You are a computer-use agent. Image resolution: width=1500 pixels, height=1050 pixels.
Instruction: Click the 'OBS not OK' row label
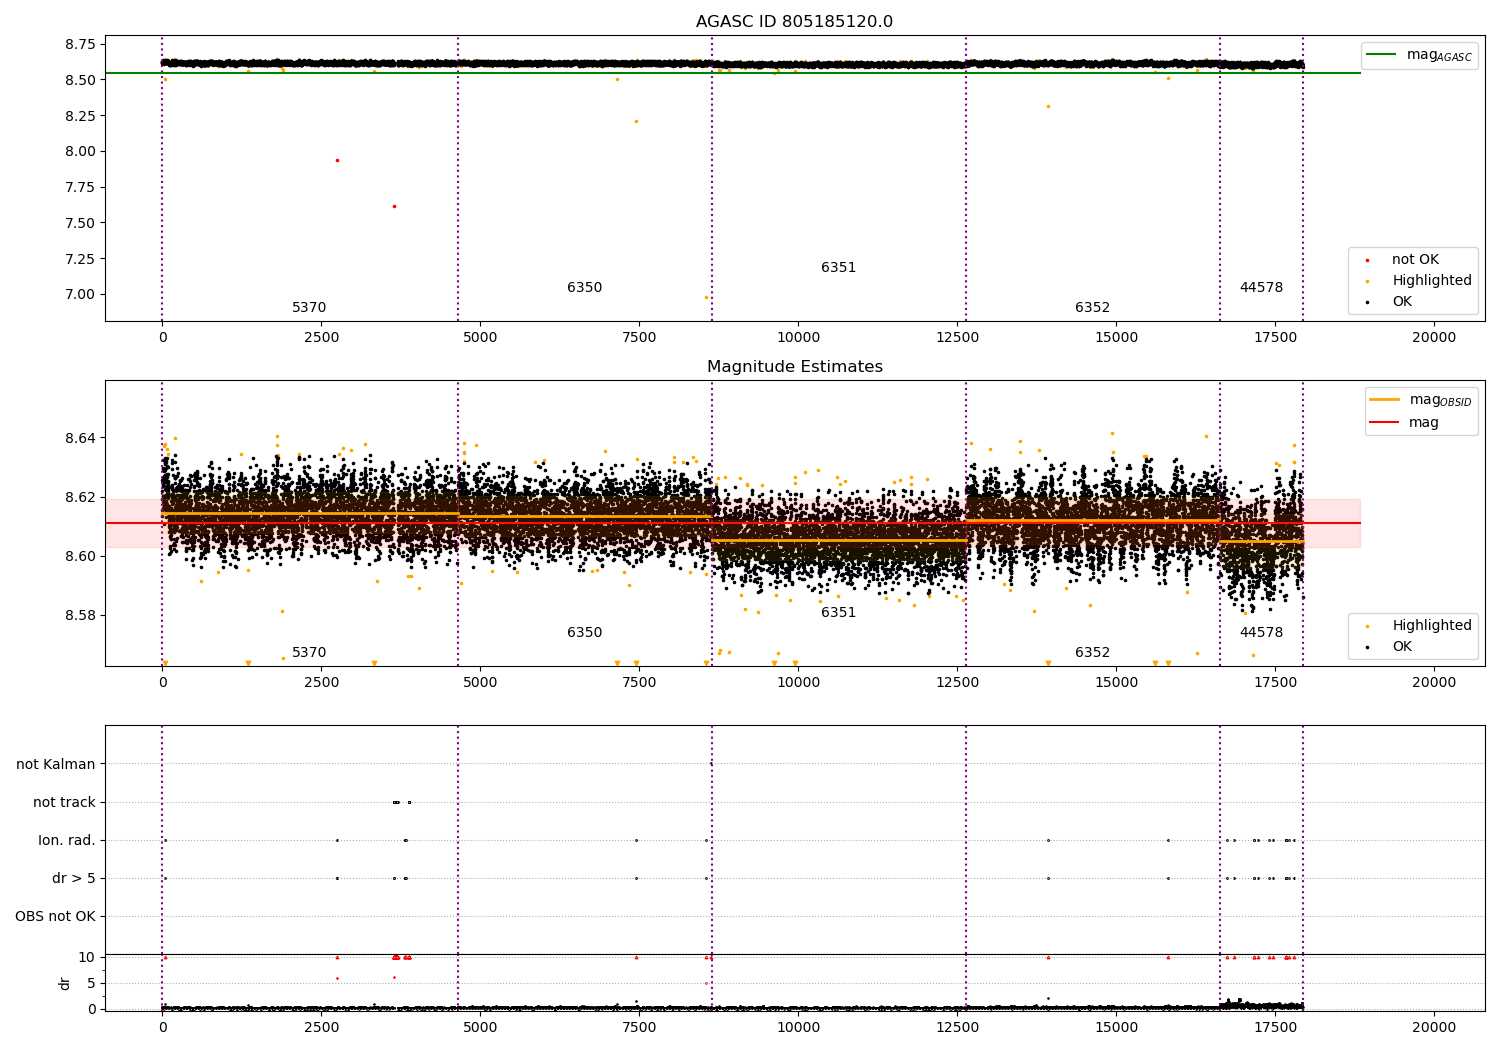pyautogui.click(x=56, y=917)
